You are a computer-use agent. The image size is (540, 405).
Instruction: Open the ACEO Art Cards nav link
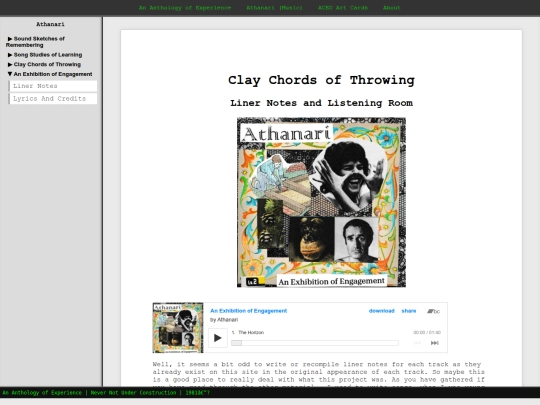343,8
